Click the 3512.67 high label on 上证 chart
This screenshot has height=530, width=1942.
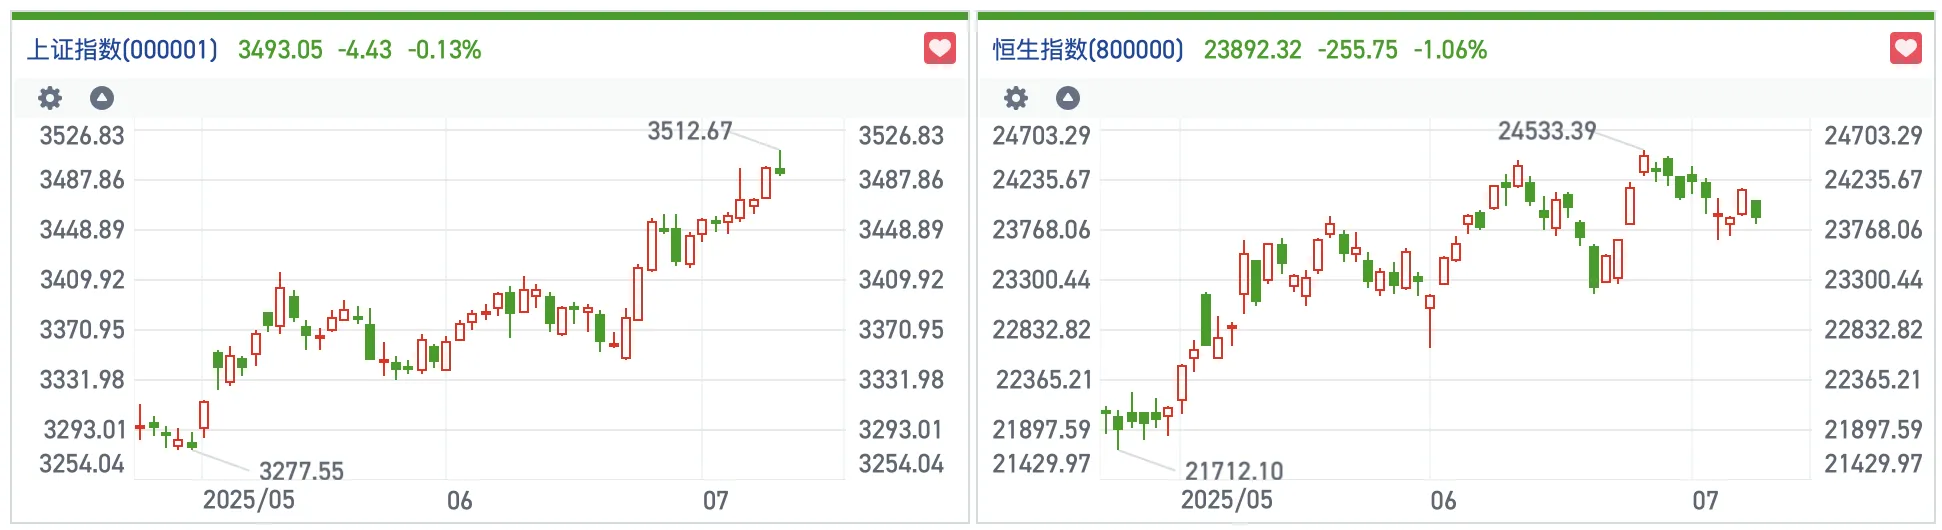pos(690,131)
